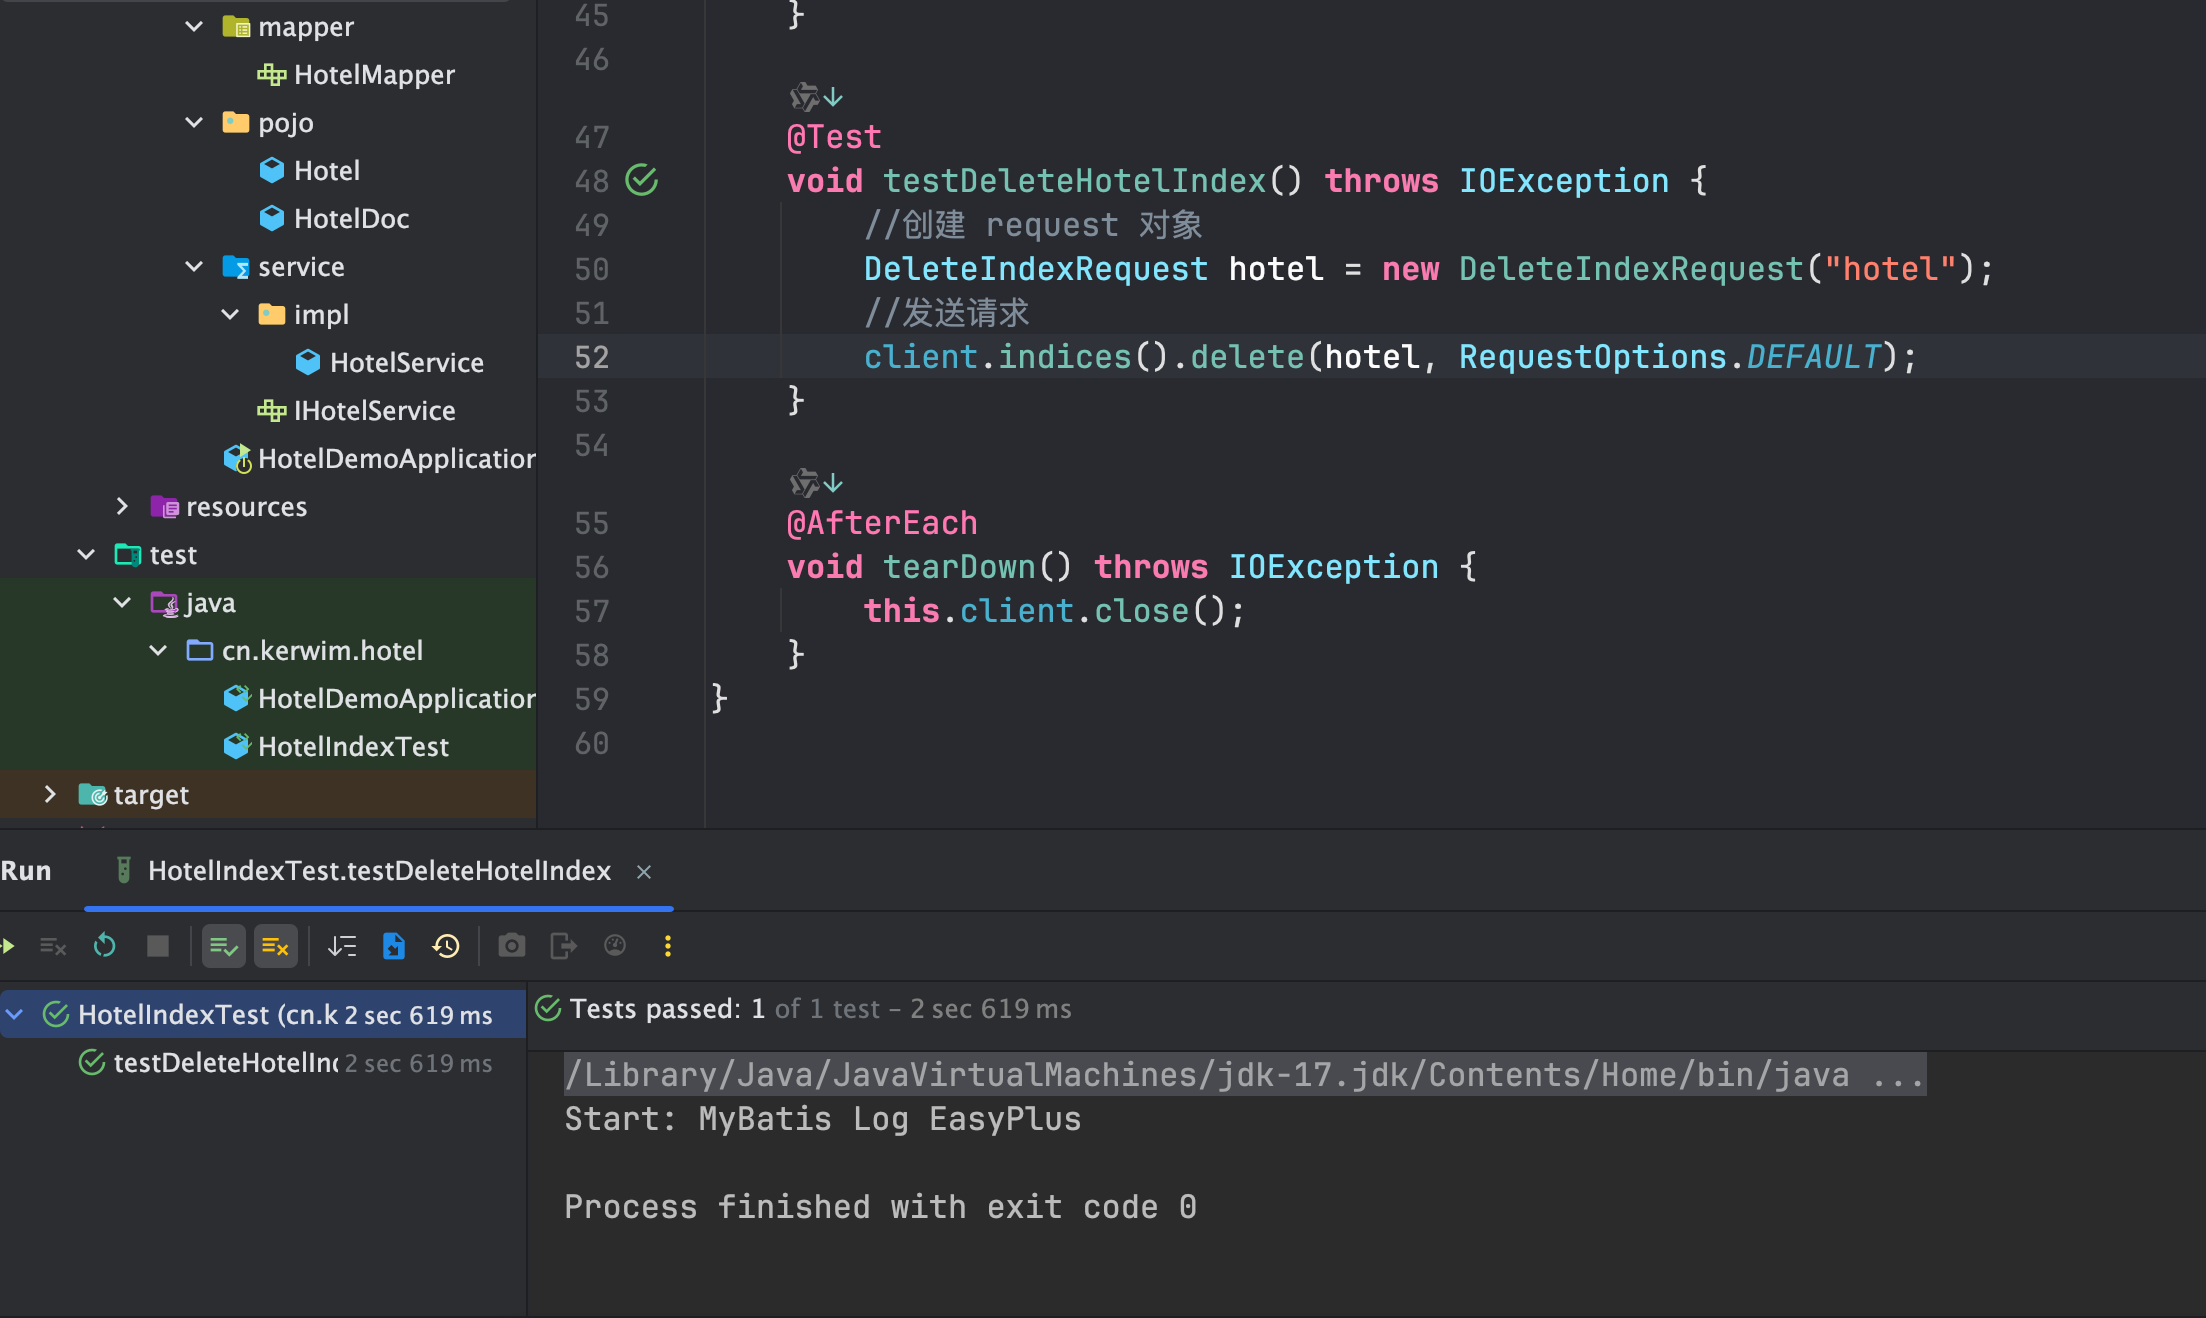Click AI inlay icon above @Test annotation

point(804,97)
